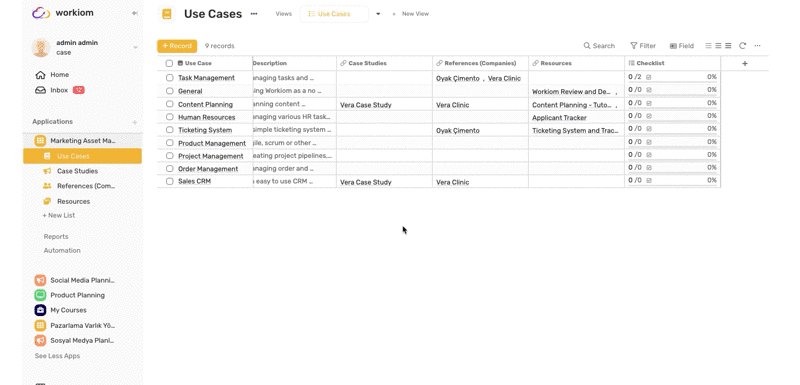Viewport: 800px width, 385px height.
Task: Open the toolbar more options ellipsis
Action: (x=757, y=46)
